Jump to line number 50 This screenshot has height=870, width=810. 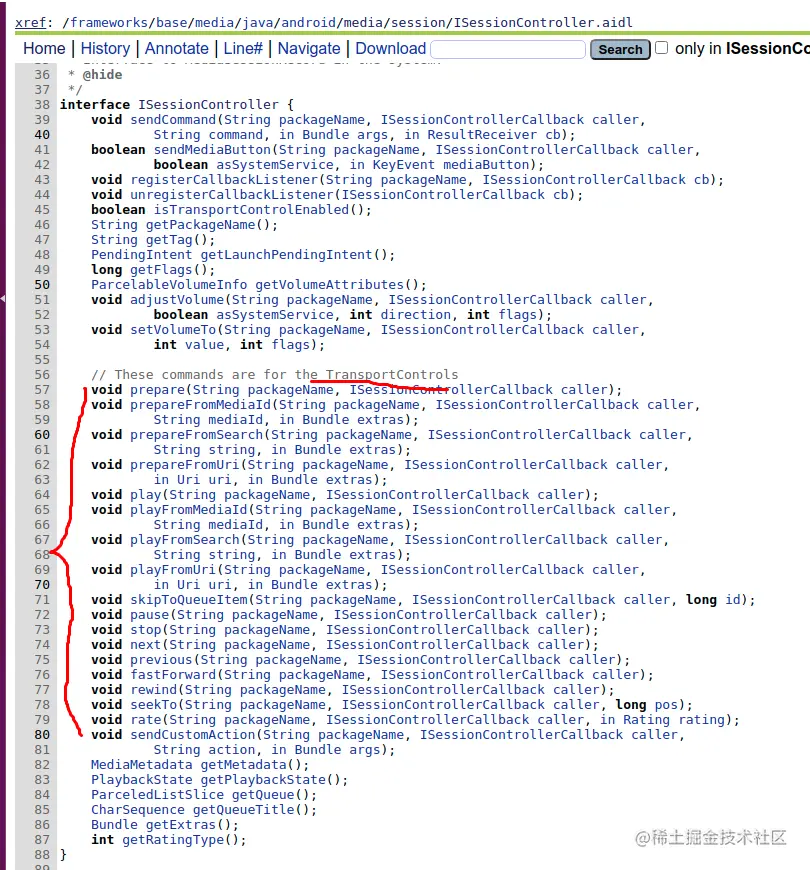(42, 285)
